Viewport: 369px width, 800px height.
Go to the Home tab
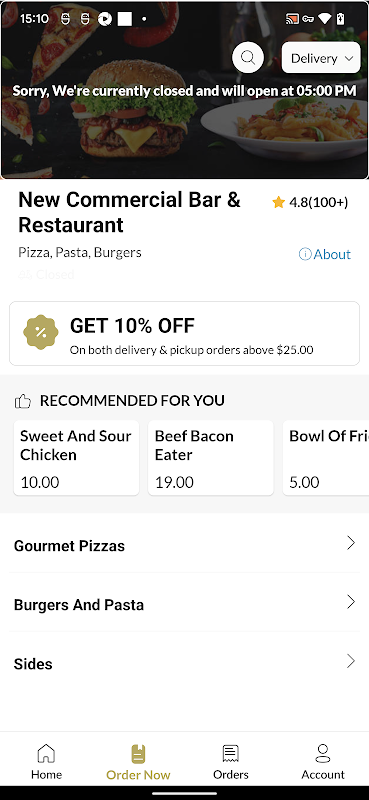pyautogui.click(x=46, y=762)
